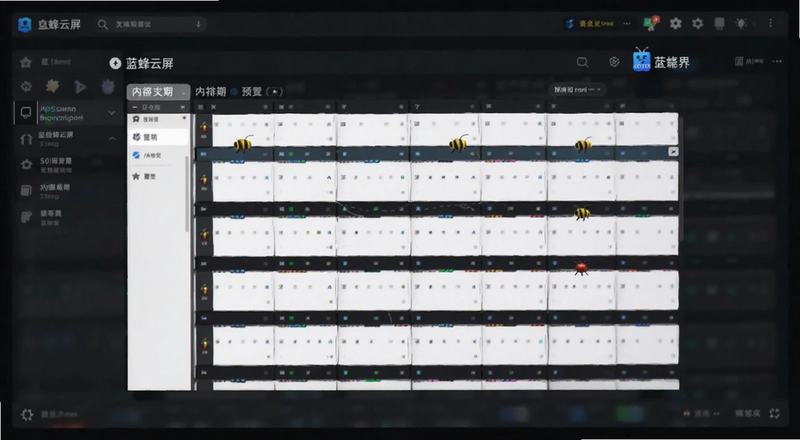800x440 pixels.
Task: Collapse the left panel header chevron
Action: click(183, 107)
